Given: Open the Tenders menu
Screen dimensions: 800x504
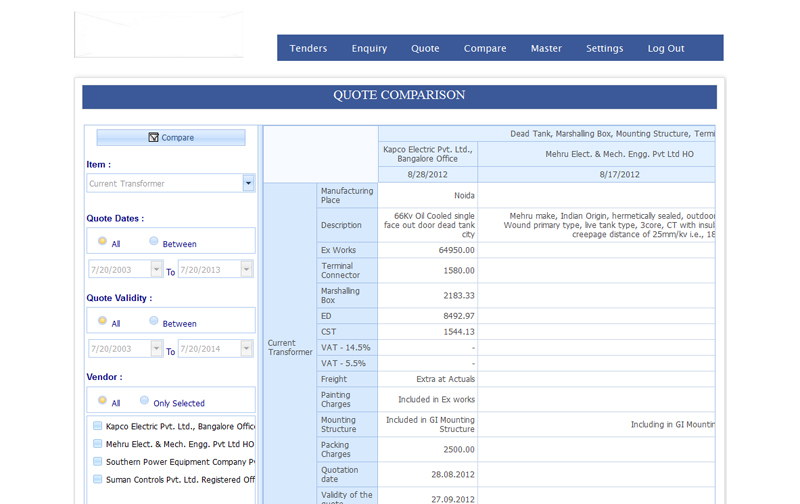Looking at the screenshot, I should tap(308, 48).
